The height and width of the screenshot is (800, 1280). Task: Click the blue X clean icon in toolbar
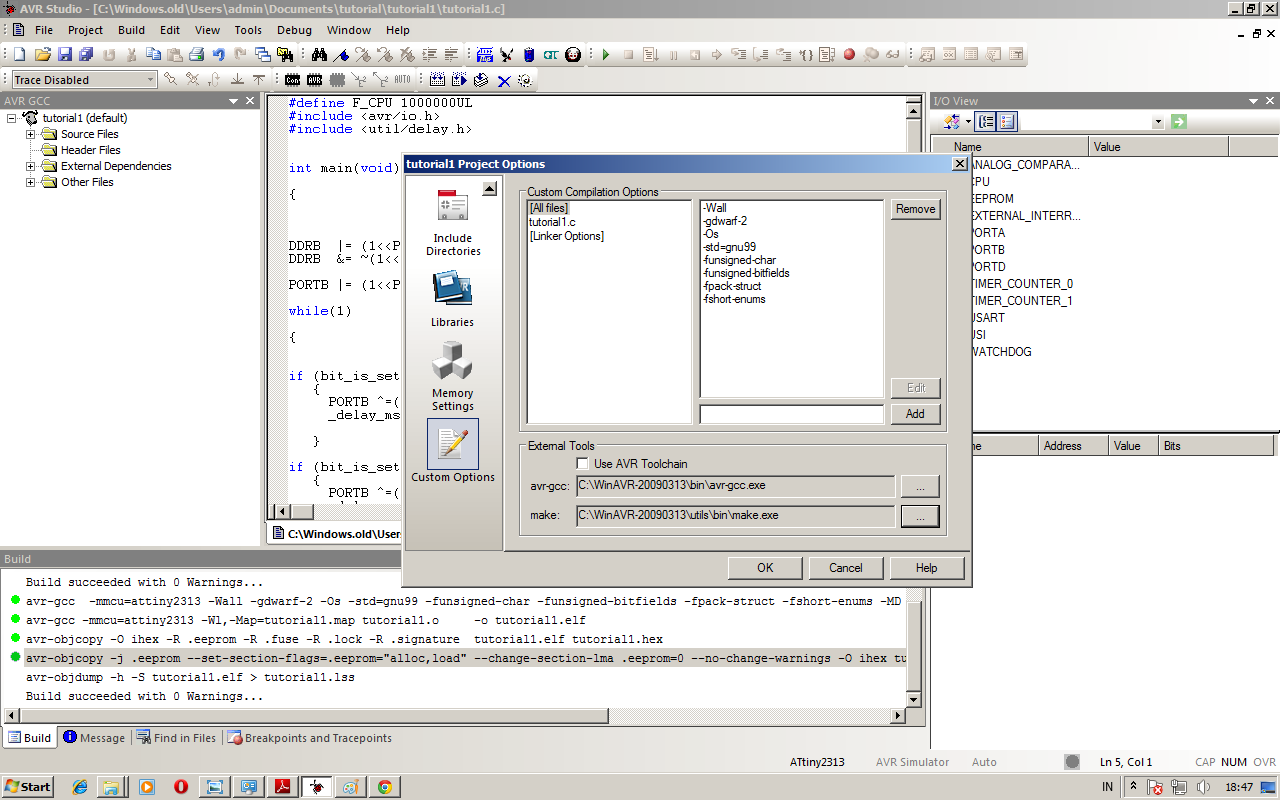(503, 79)
